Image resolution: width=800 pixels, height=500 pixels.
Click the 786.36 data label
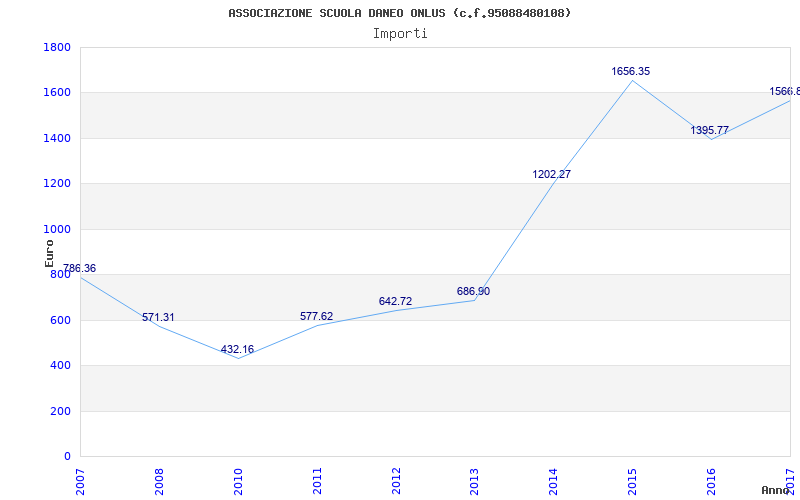pos(79,268)
